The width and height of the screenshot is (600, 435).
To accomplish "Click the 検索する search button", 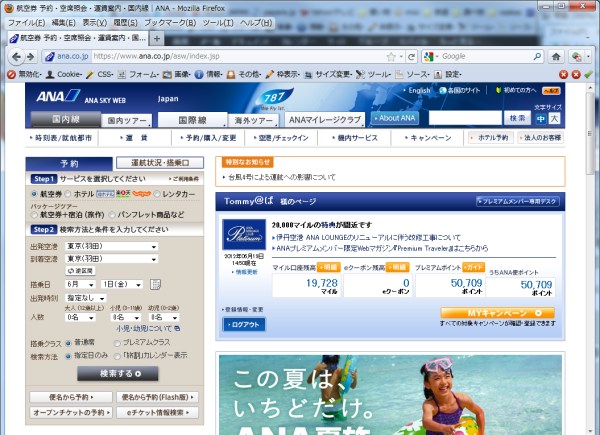I will pos(118,373).
